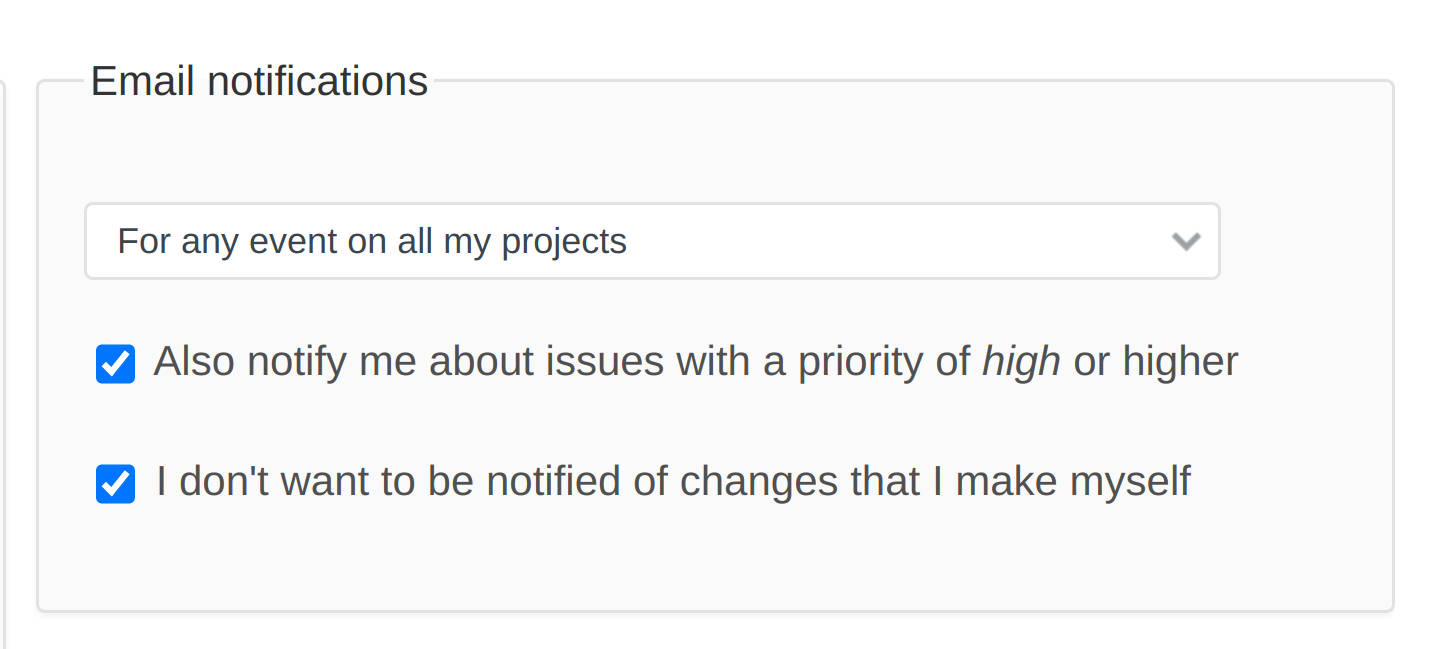Click the self-notification label text
Screen dimensions: 1431x649
pos(672,481)
